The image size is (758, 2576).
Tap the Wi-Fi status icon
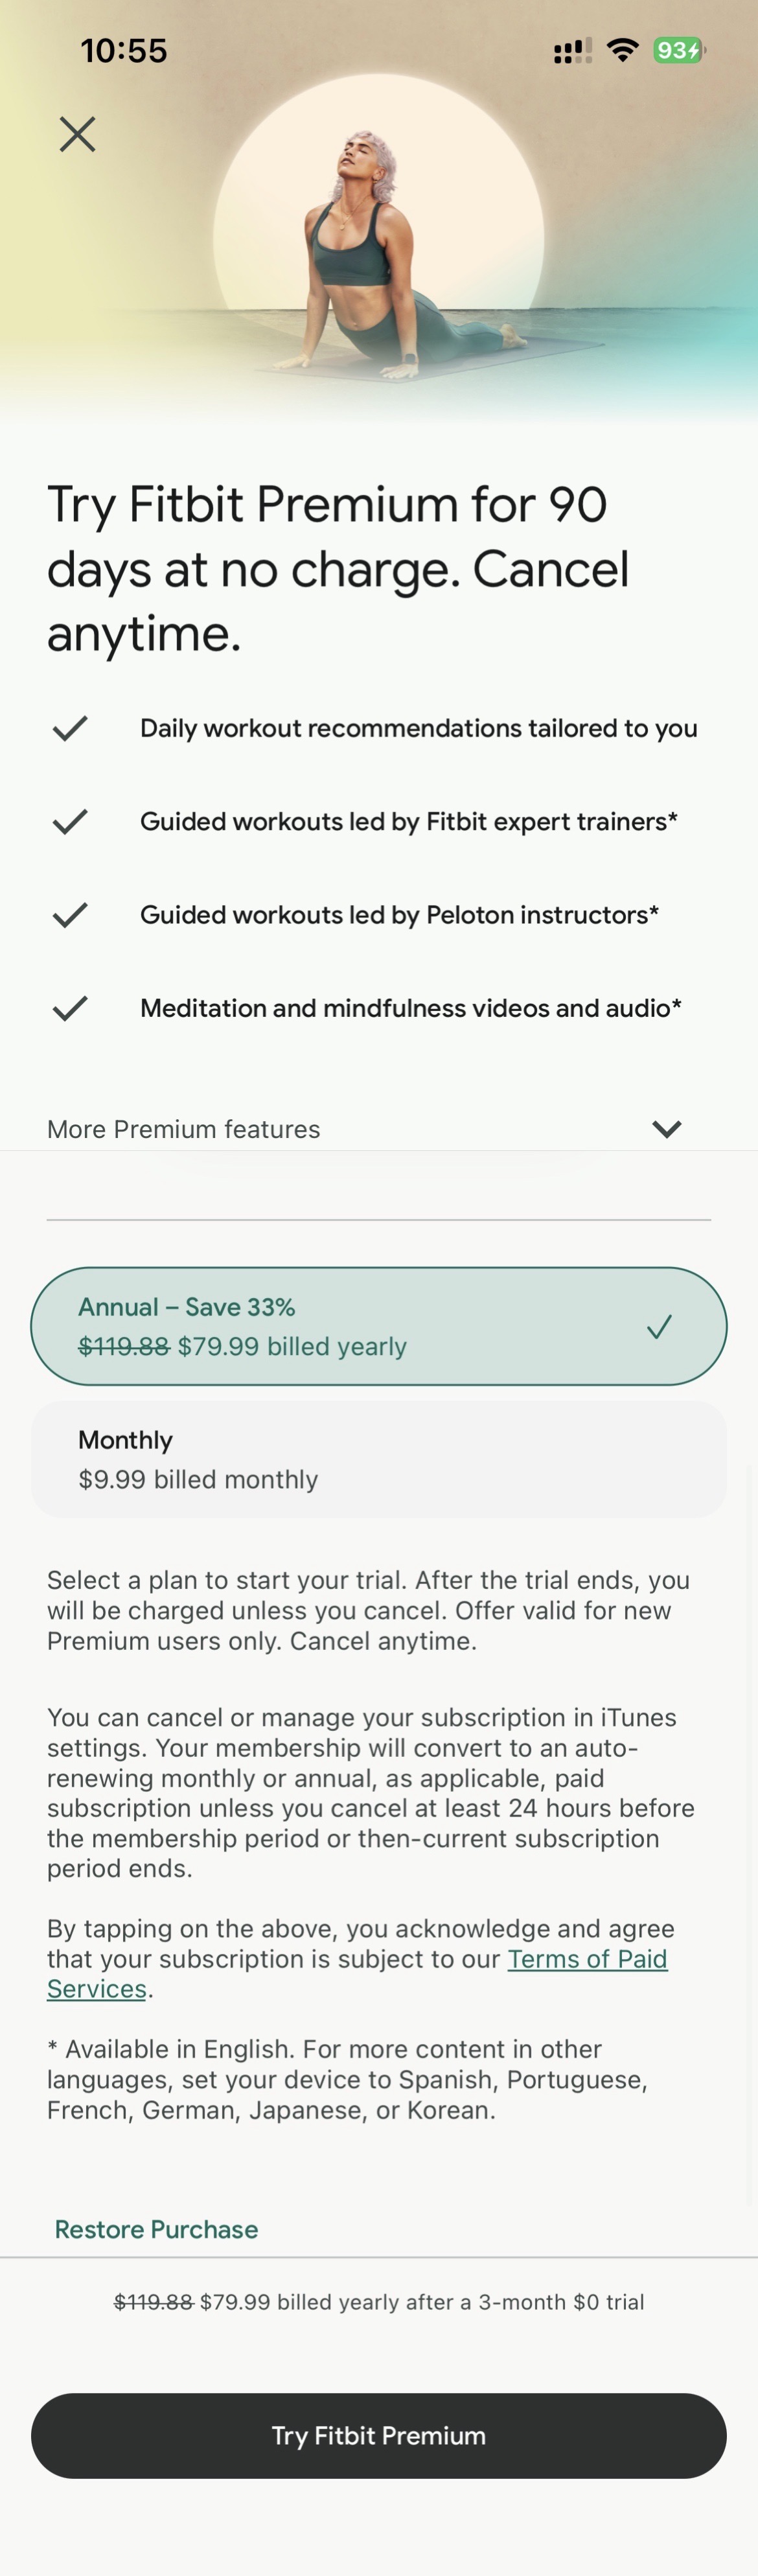[x=623, y=50]
